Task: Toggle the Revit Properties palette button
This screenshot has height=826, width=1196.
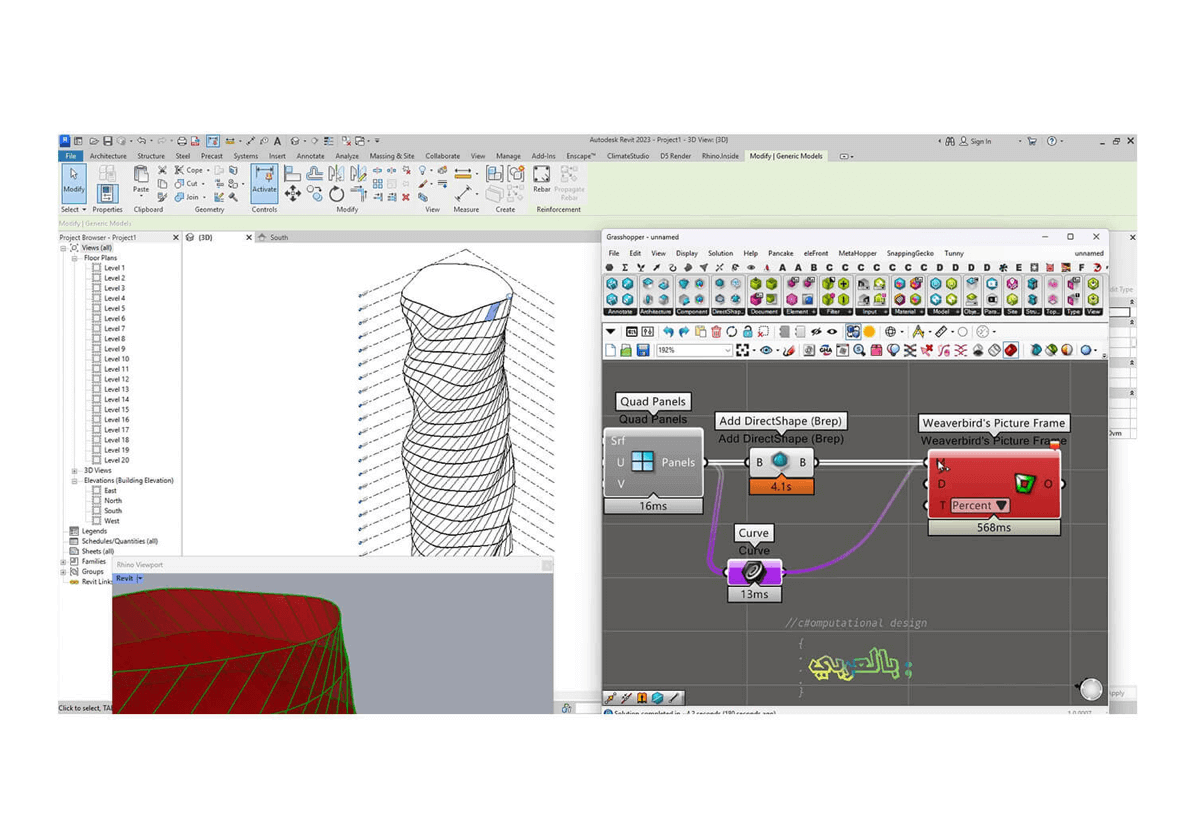Action: pos(107,190)
